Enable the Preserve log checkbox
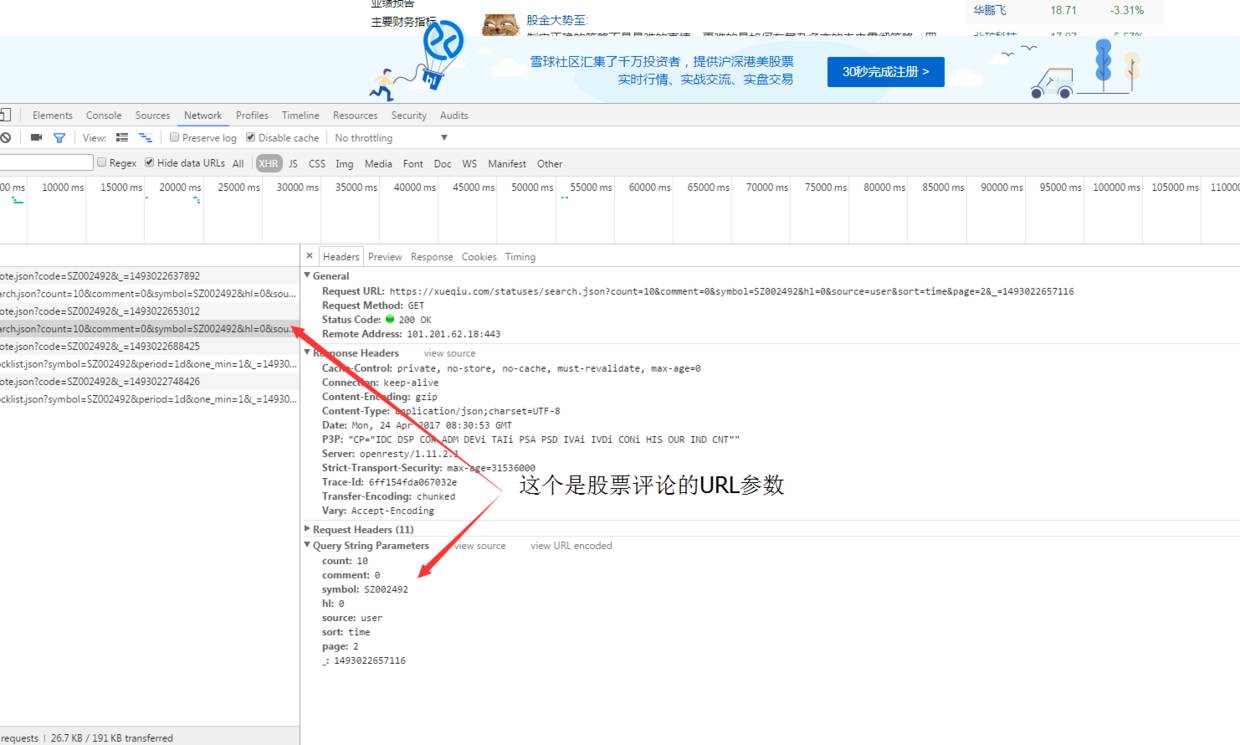The width and height of the screenshot is (1240, 745). pos(174,138)
